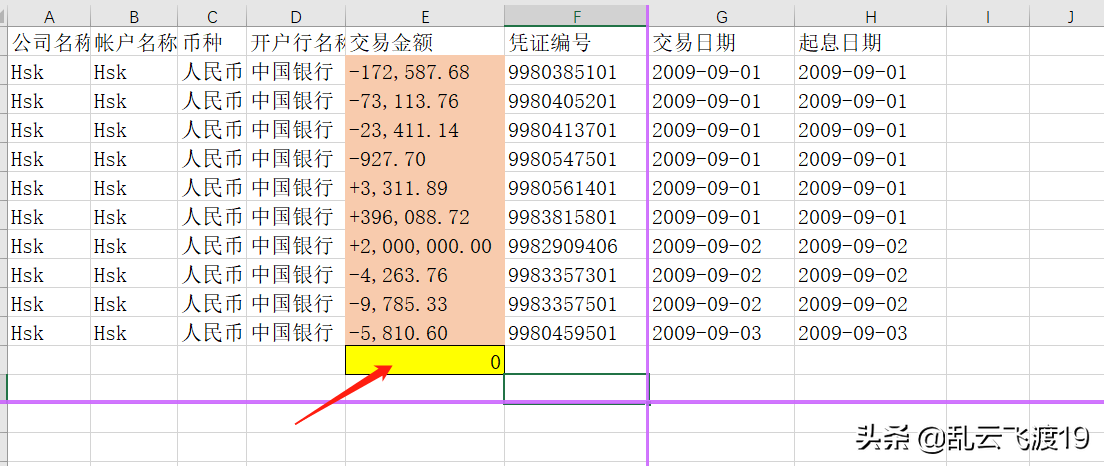Select voucher number 9983357301
Image resolution: width=1104 pixels, height=466 pixels.
coord(577,275)
